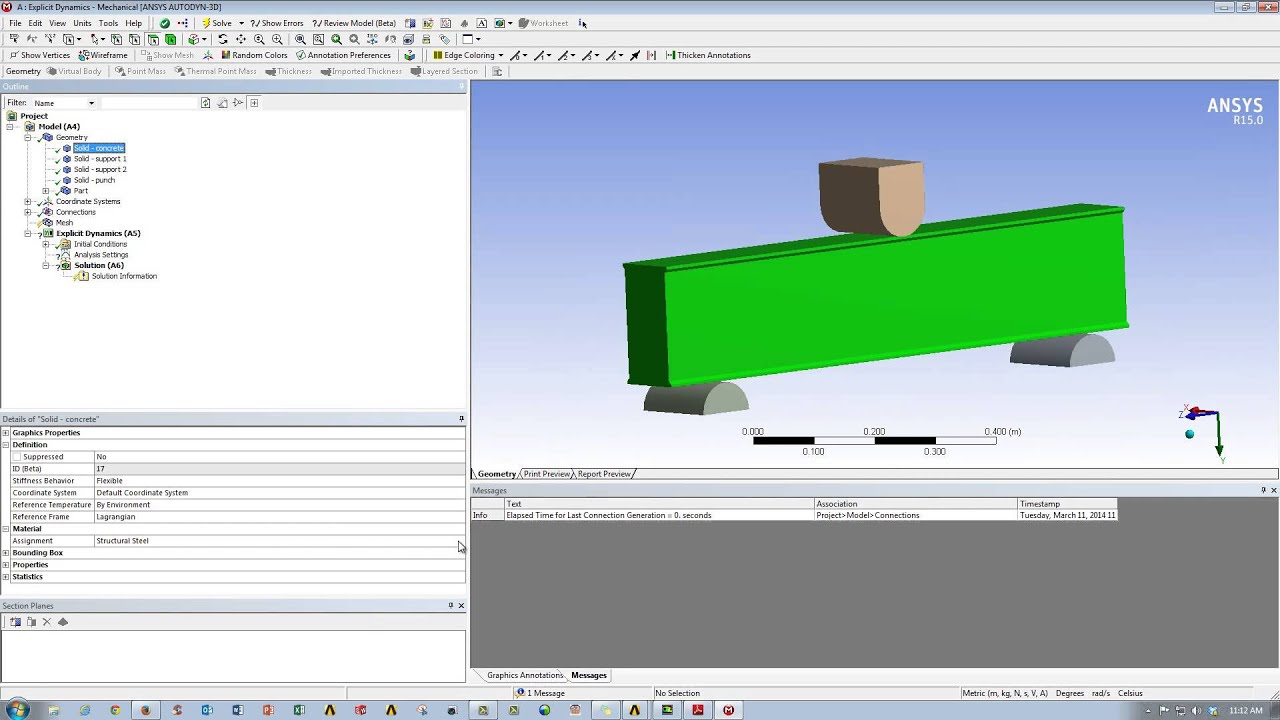
Task: Pin the Section Planes panel
Action: pos(451,606)
